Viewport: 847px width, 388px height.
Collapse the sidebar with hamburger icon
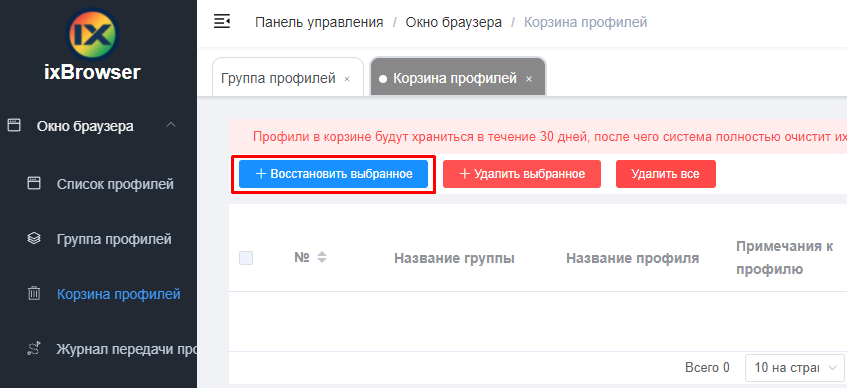click(x=222, y=22)
